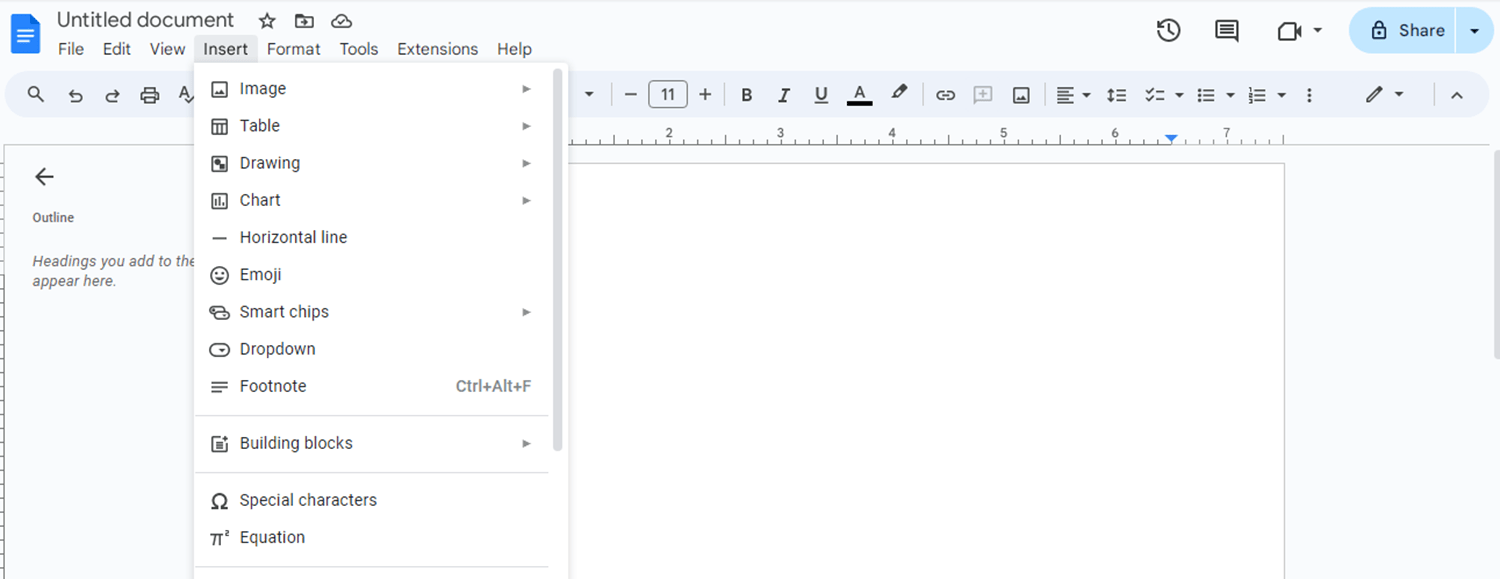Open the spelling and grammar check
This screenshot has width=1500, height=579.
tap(185, 94)
